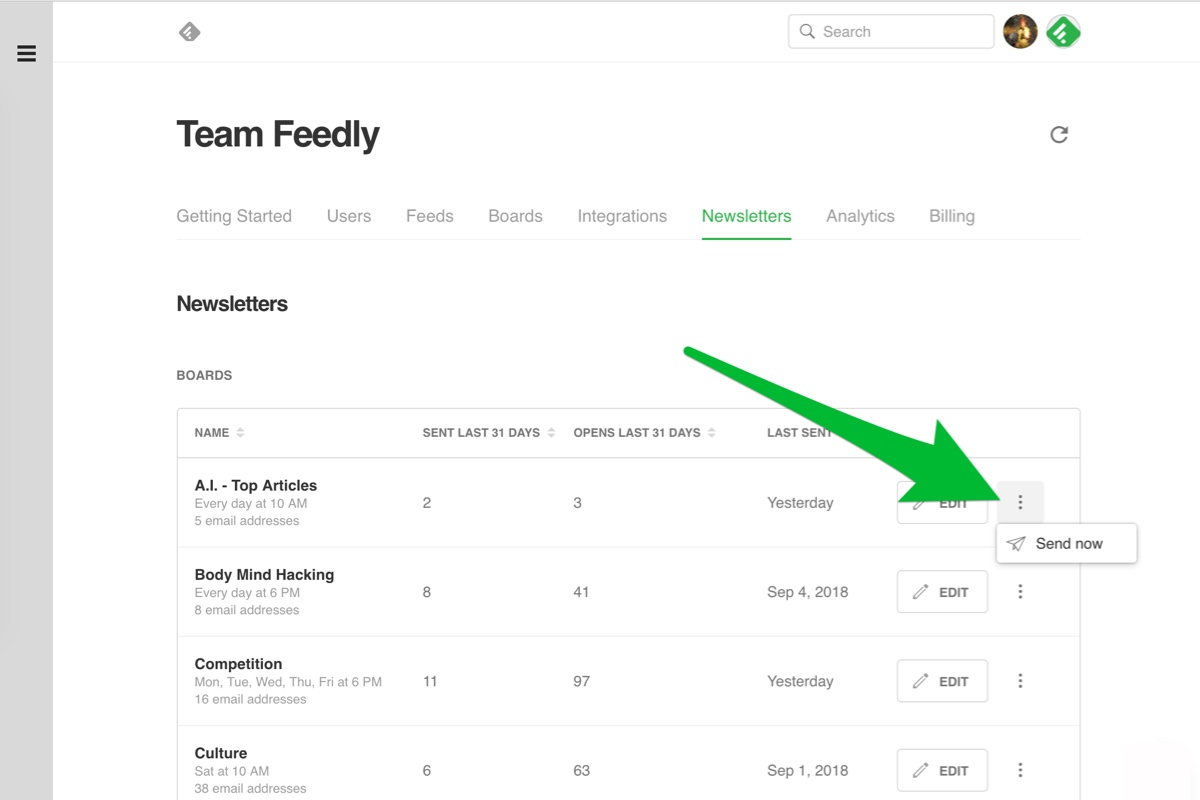Click the Competition newsletter name
This screenshot has height=800, width=1200.
(238, 663)
